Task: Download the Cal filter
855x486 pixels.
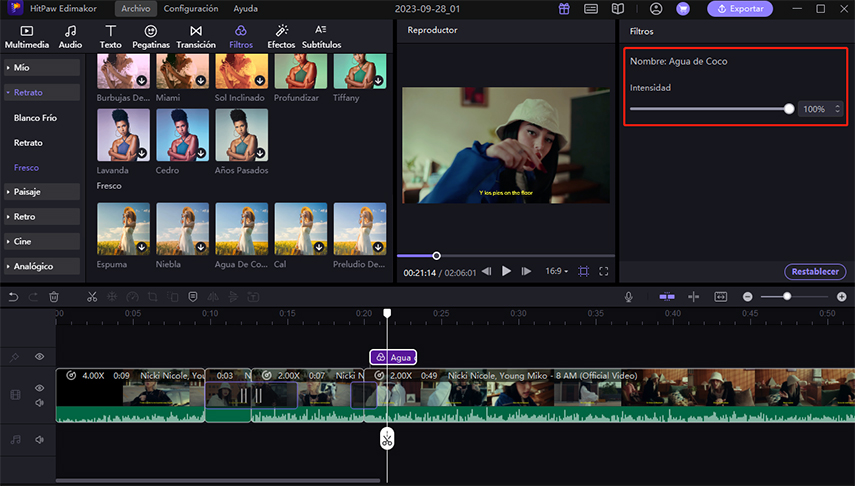Action: coord(319,247)
